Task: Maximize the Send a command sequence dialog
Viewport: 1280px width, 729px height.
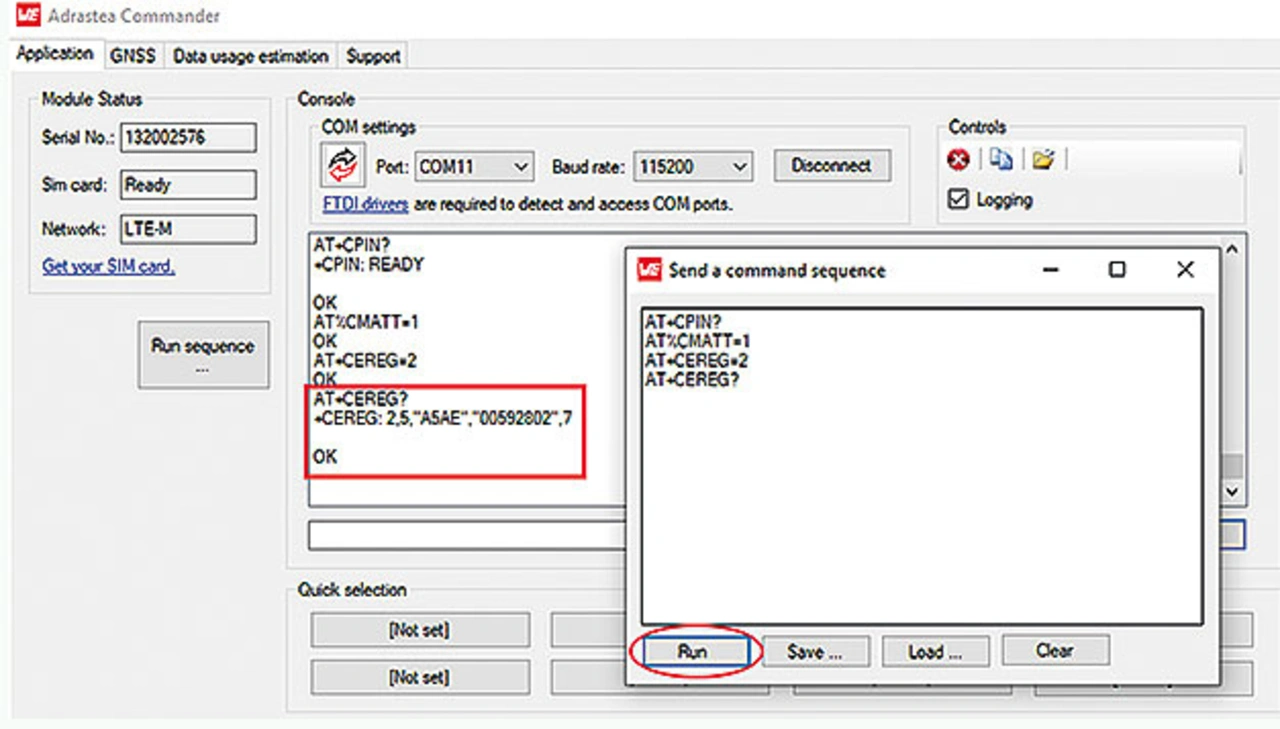Action: click(1117, 270)
